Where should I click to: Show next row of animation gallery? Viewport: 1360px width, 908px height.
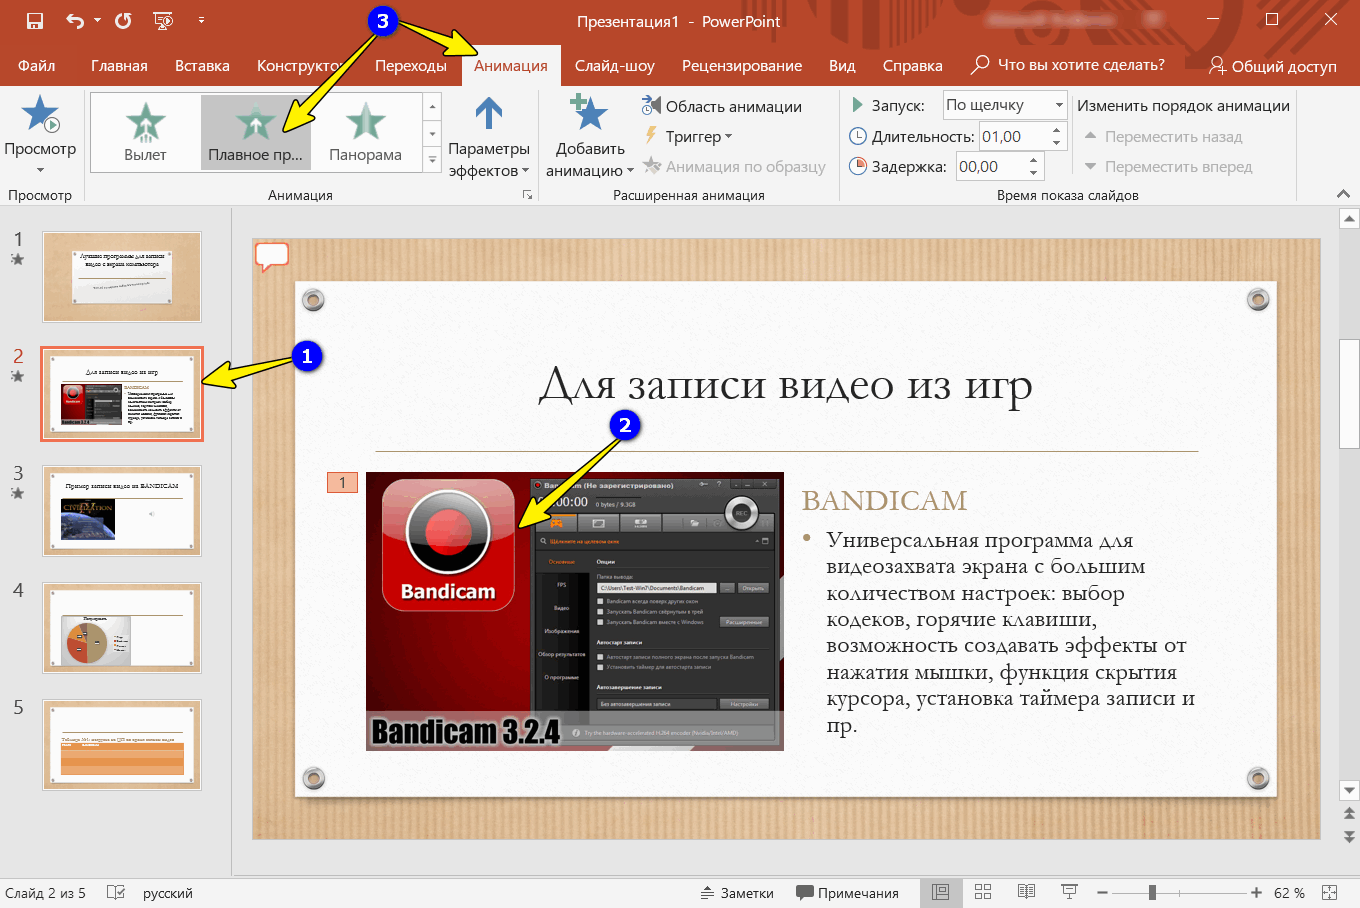(x=432, y=132)
